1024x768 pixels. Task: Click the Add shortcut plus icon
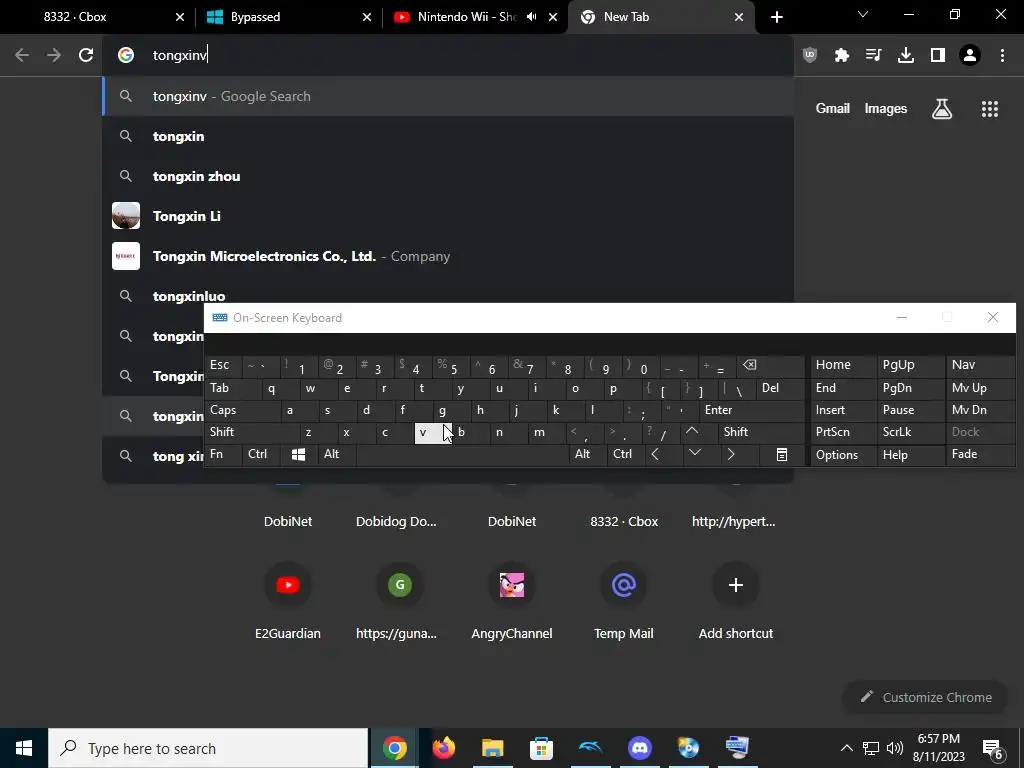736,584
